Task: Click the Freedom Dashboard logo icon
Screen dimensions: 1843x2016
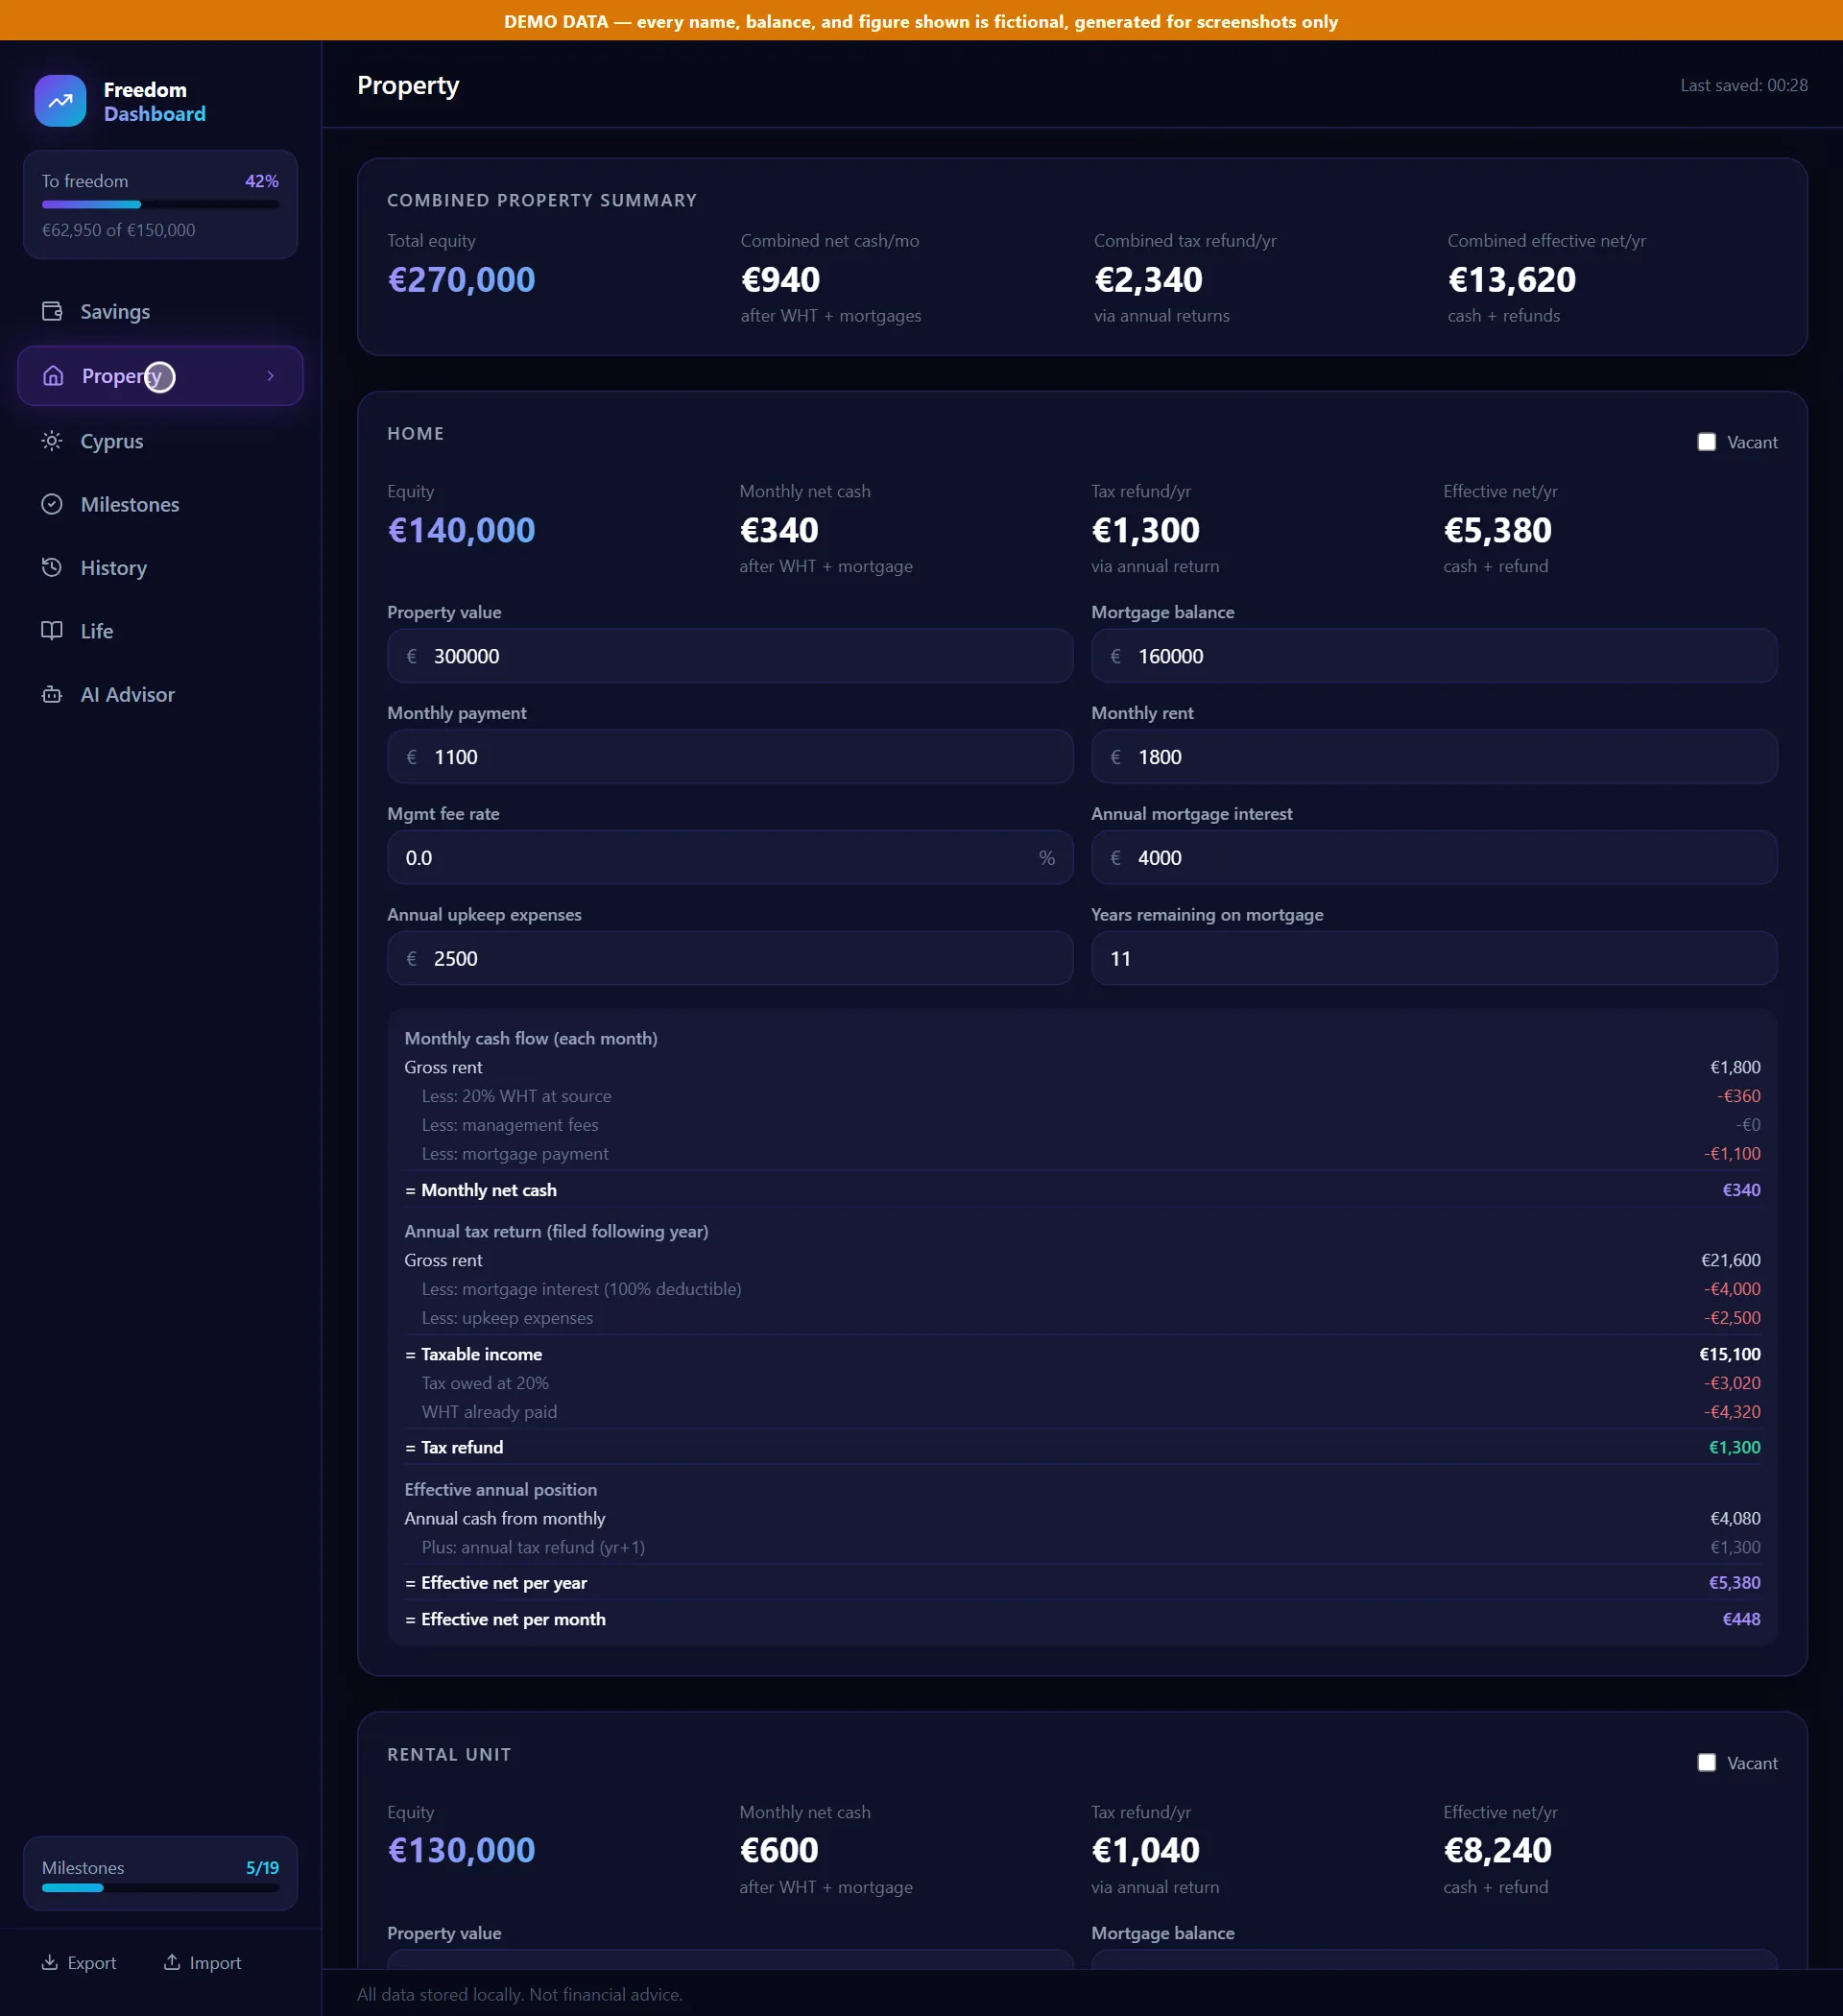Action: [60, 101]
